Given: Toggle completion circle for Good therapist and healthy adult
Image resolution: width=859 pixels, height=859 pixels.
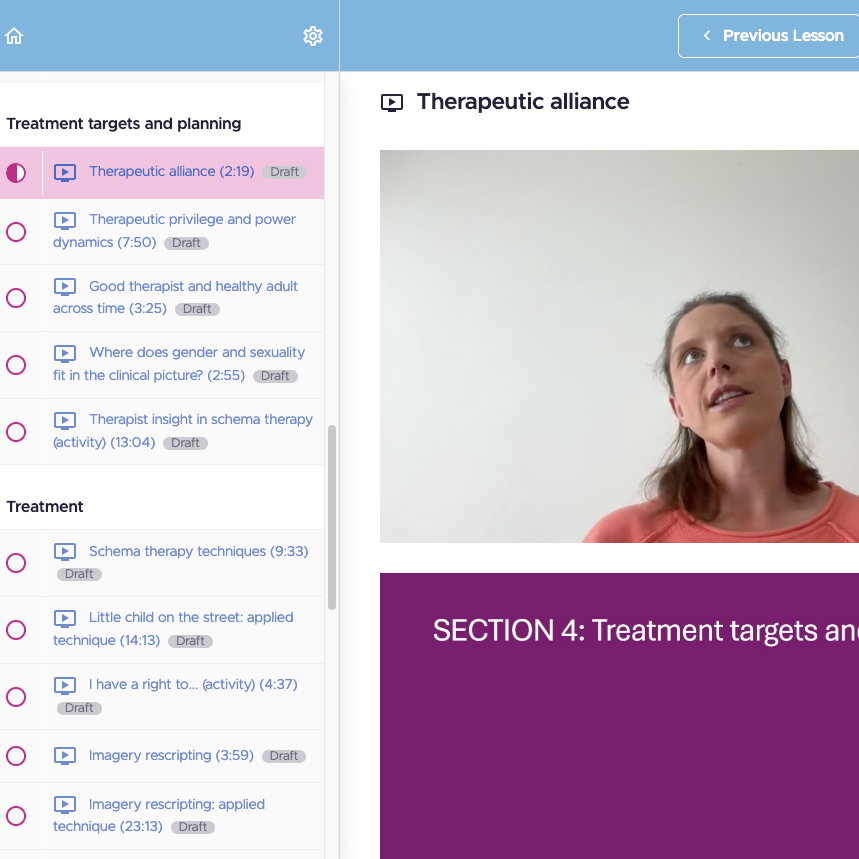Looking at the screenshot, I should point(16,298).
